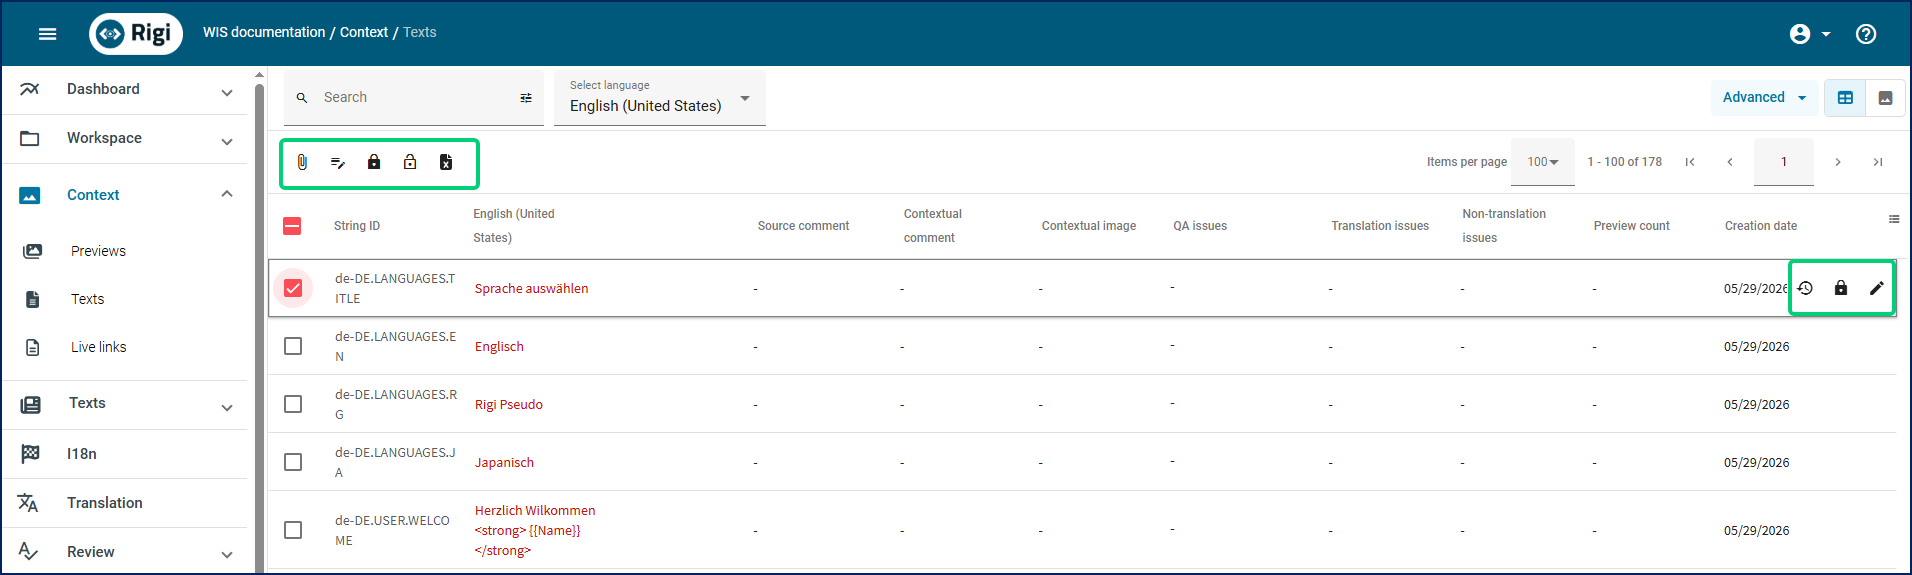
Task: Expand the Review sidebar section
Action: coord(227,554)
